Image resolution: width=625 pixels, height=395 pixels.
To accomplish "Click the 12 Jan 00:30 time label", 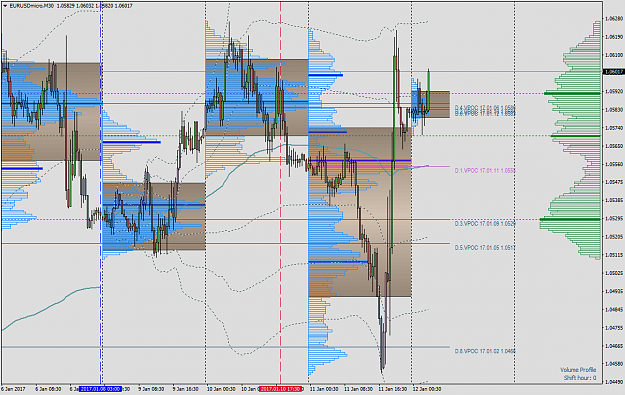I will pos(427,389).
